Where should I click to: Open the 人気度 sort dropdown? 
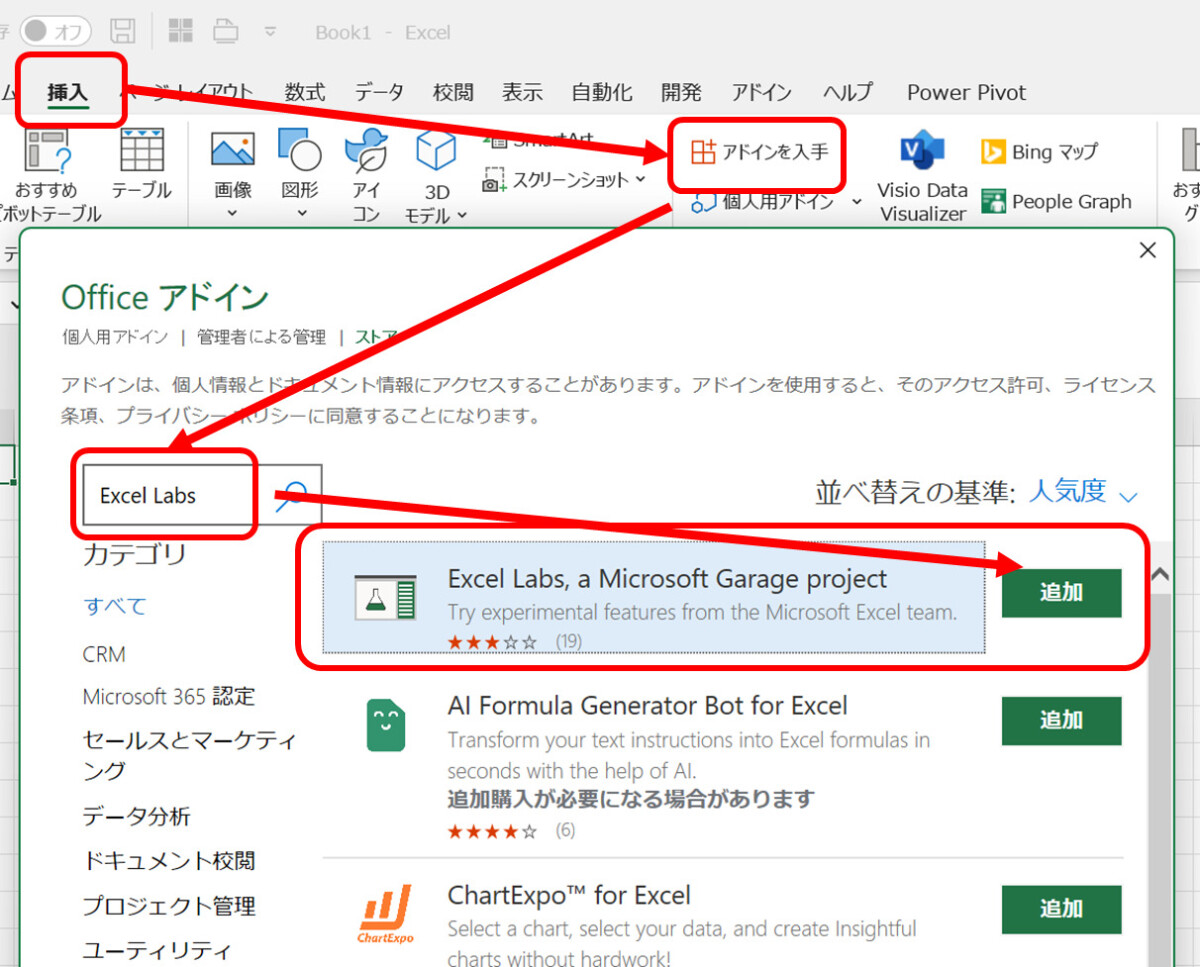[x=1084, y=492]
